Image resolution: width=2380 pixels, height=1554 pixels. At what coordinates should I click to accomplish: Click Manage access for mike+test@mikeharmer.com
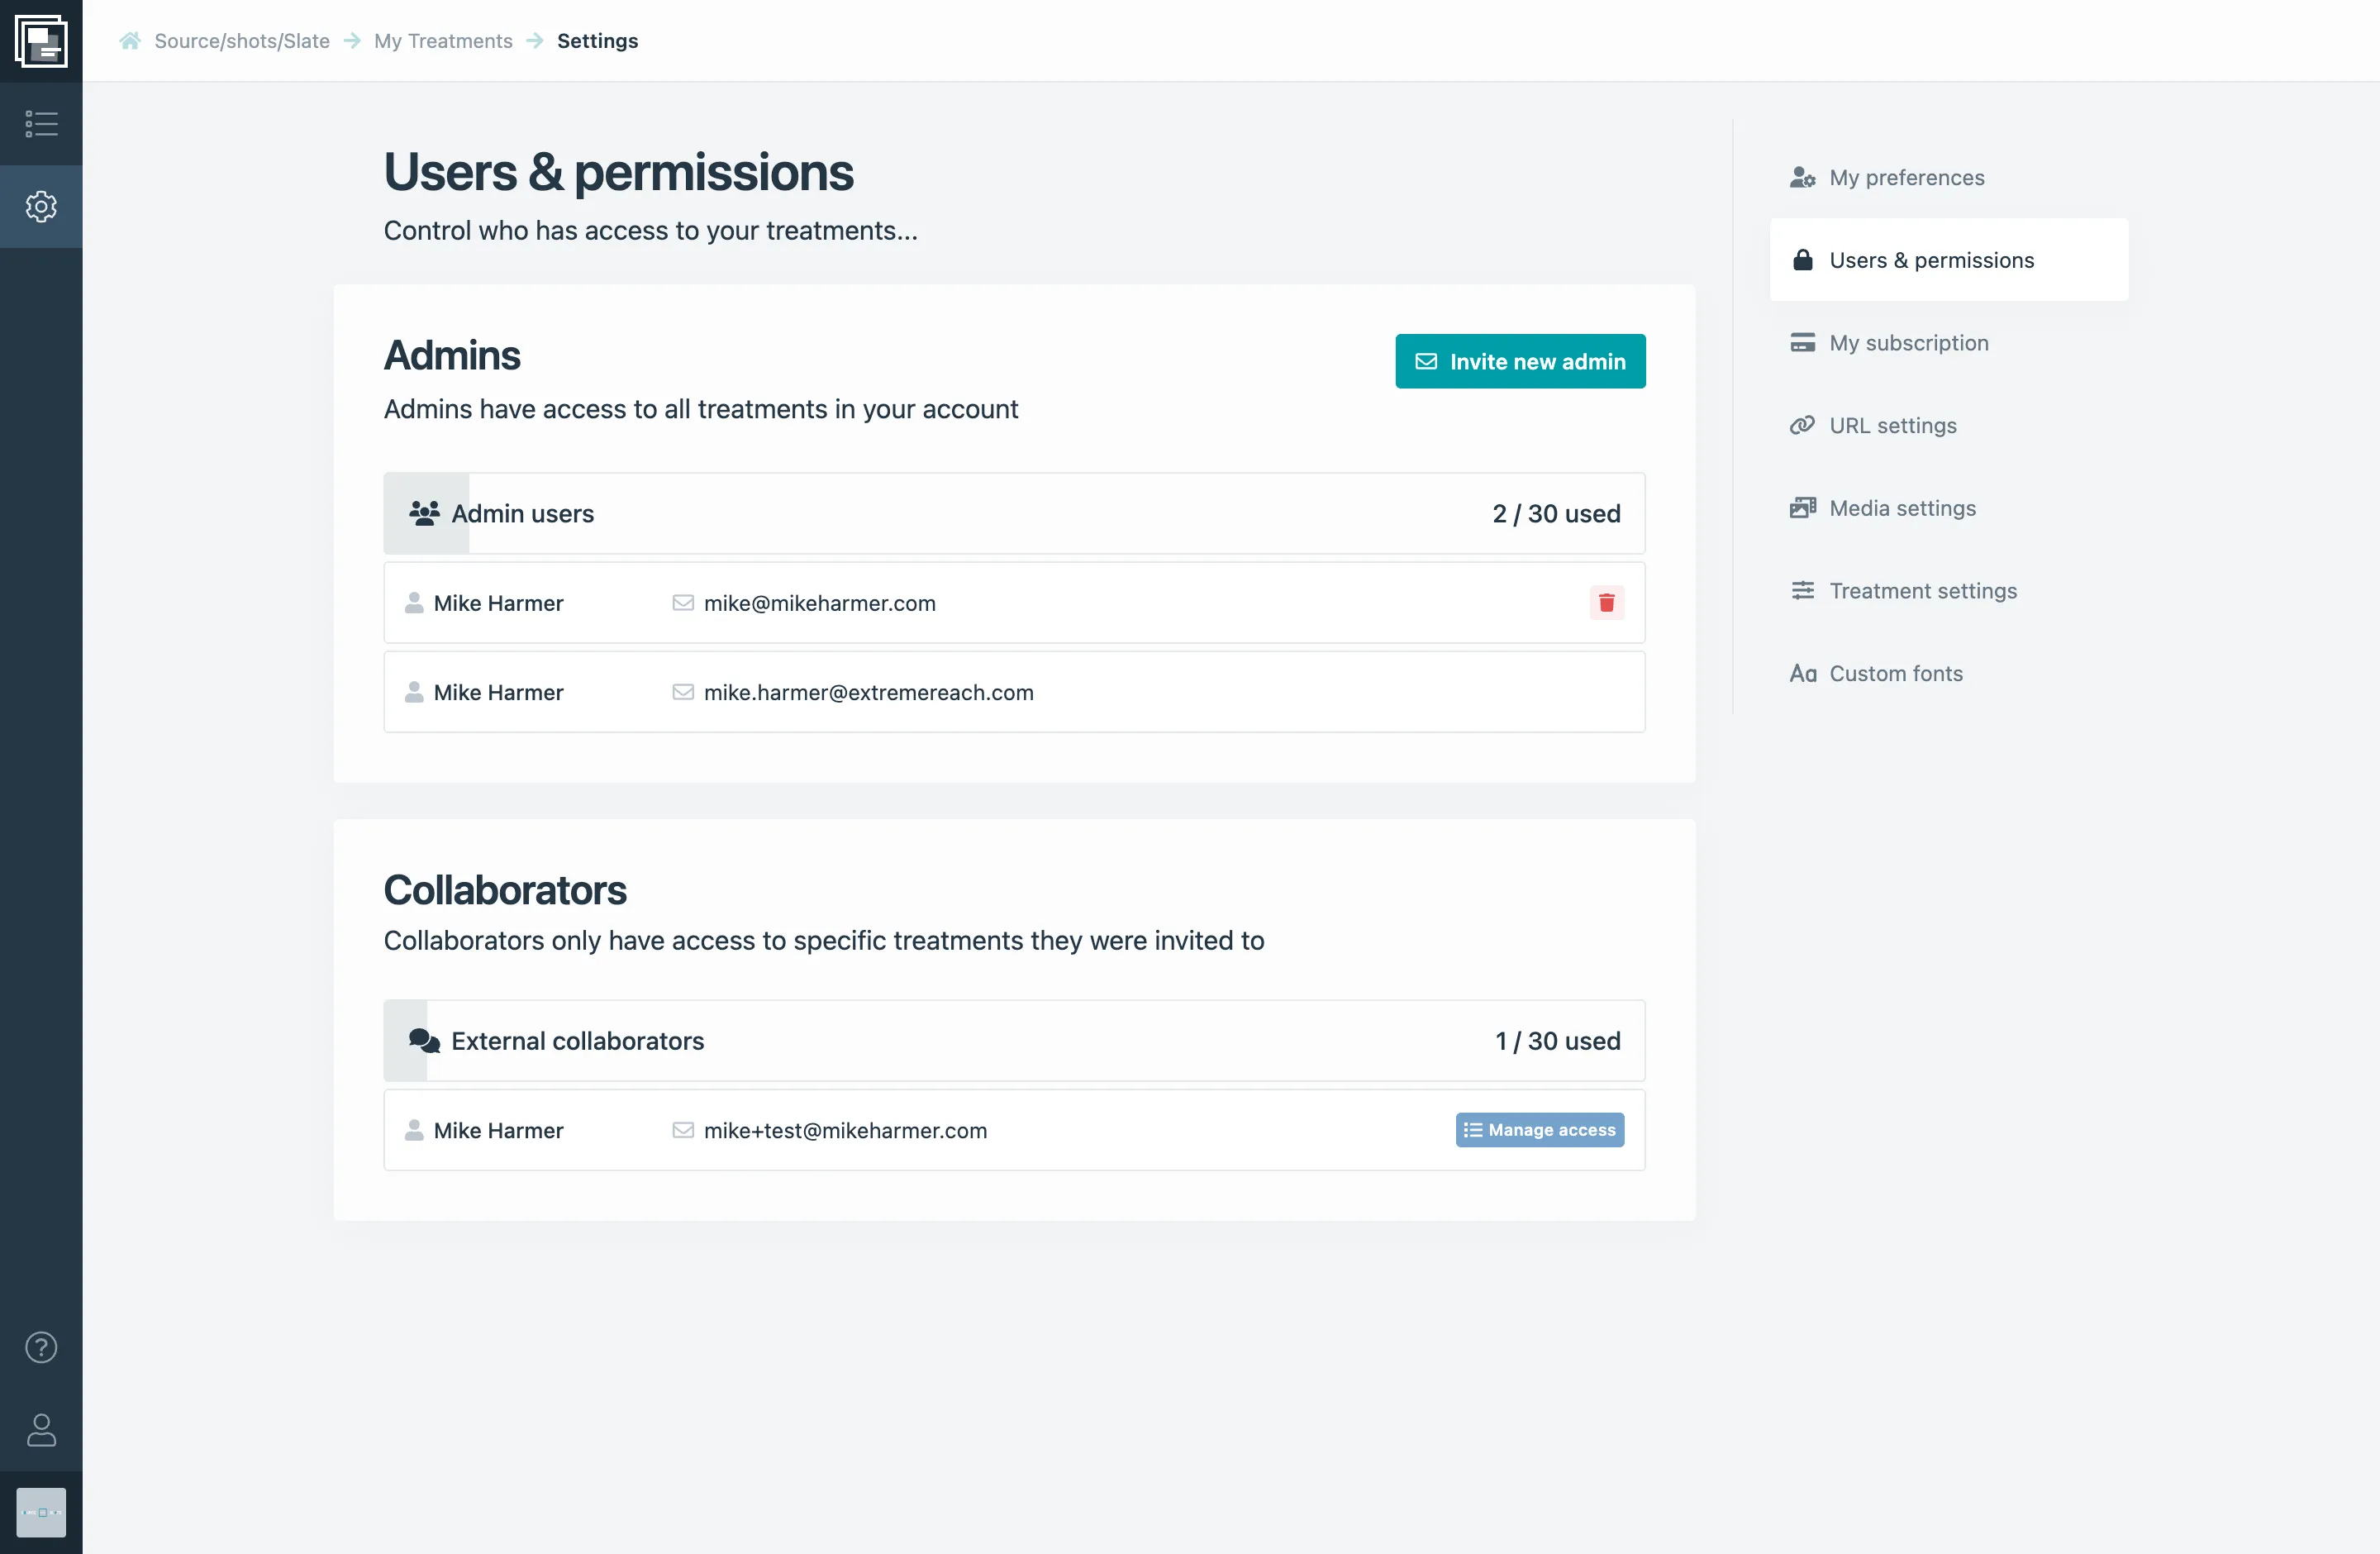1539,1130
